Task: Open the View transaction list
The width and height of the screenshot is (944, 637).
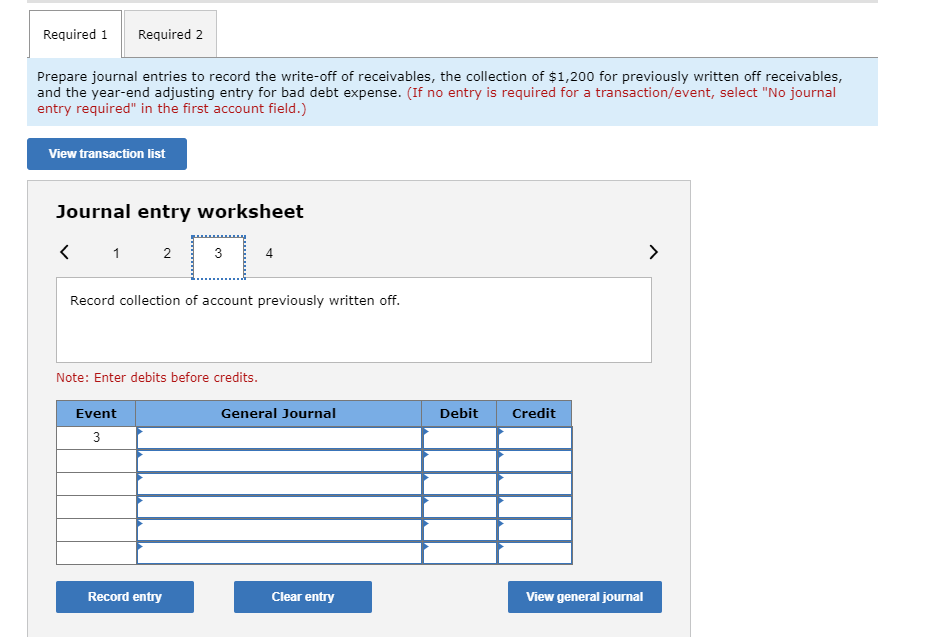Action: coord(106,153)
